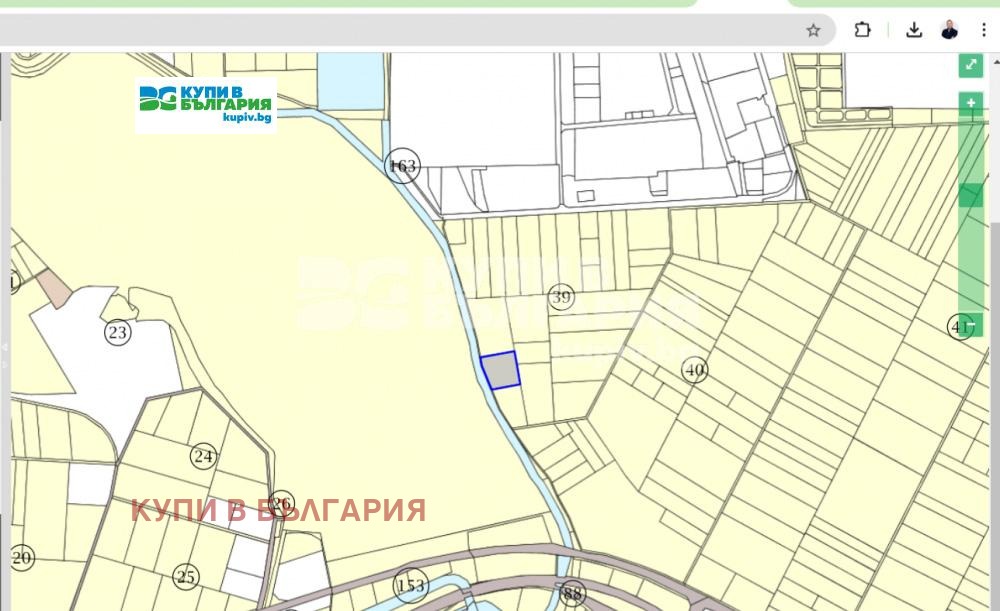Zoom out with the minus button
The height and width of the screenshot is (611, 1000).
[x=970, y=326]
